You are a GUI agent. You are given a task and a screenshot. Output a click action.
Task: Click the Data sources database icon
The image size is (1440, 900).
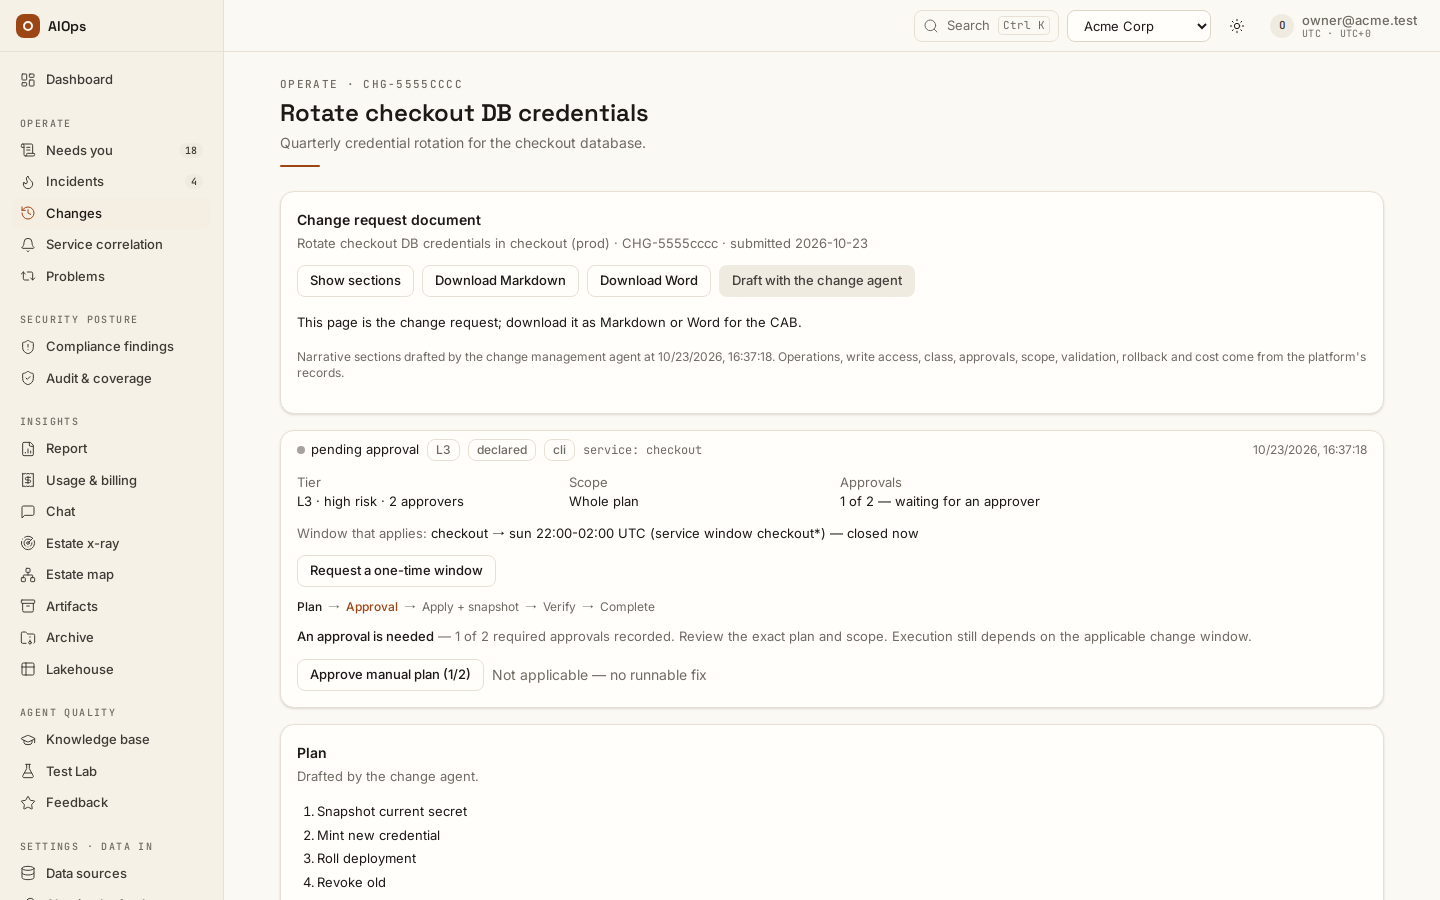tap(28, 874)
